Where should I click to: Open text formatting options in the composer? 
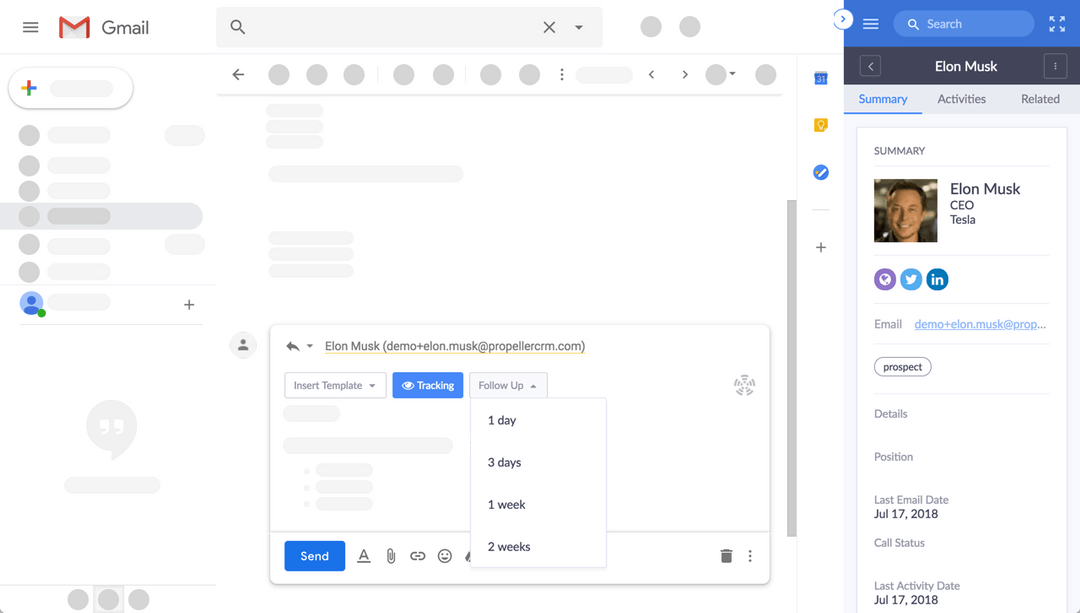[x=363, y=555]
